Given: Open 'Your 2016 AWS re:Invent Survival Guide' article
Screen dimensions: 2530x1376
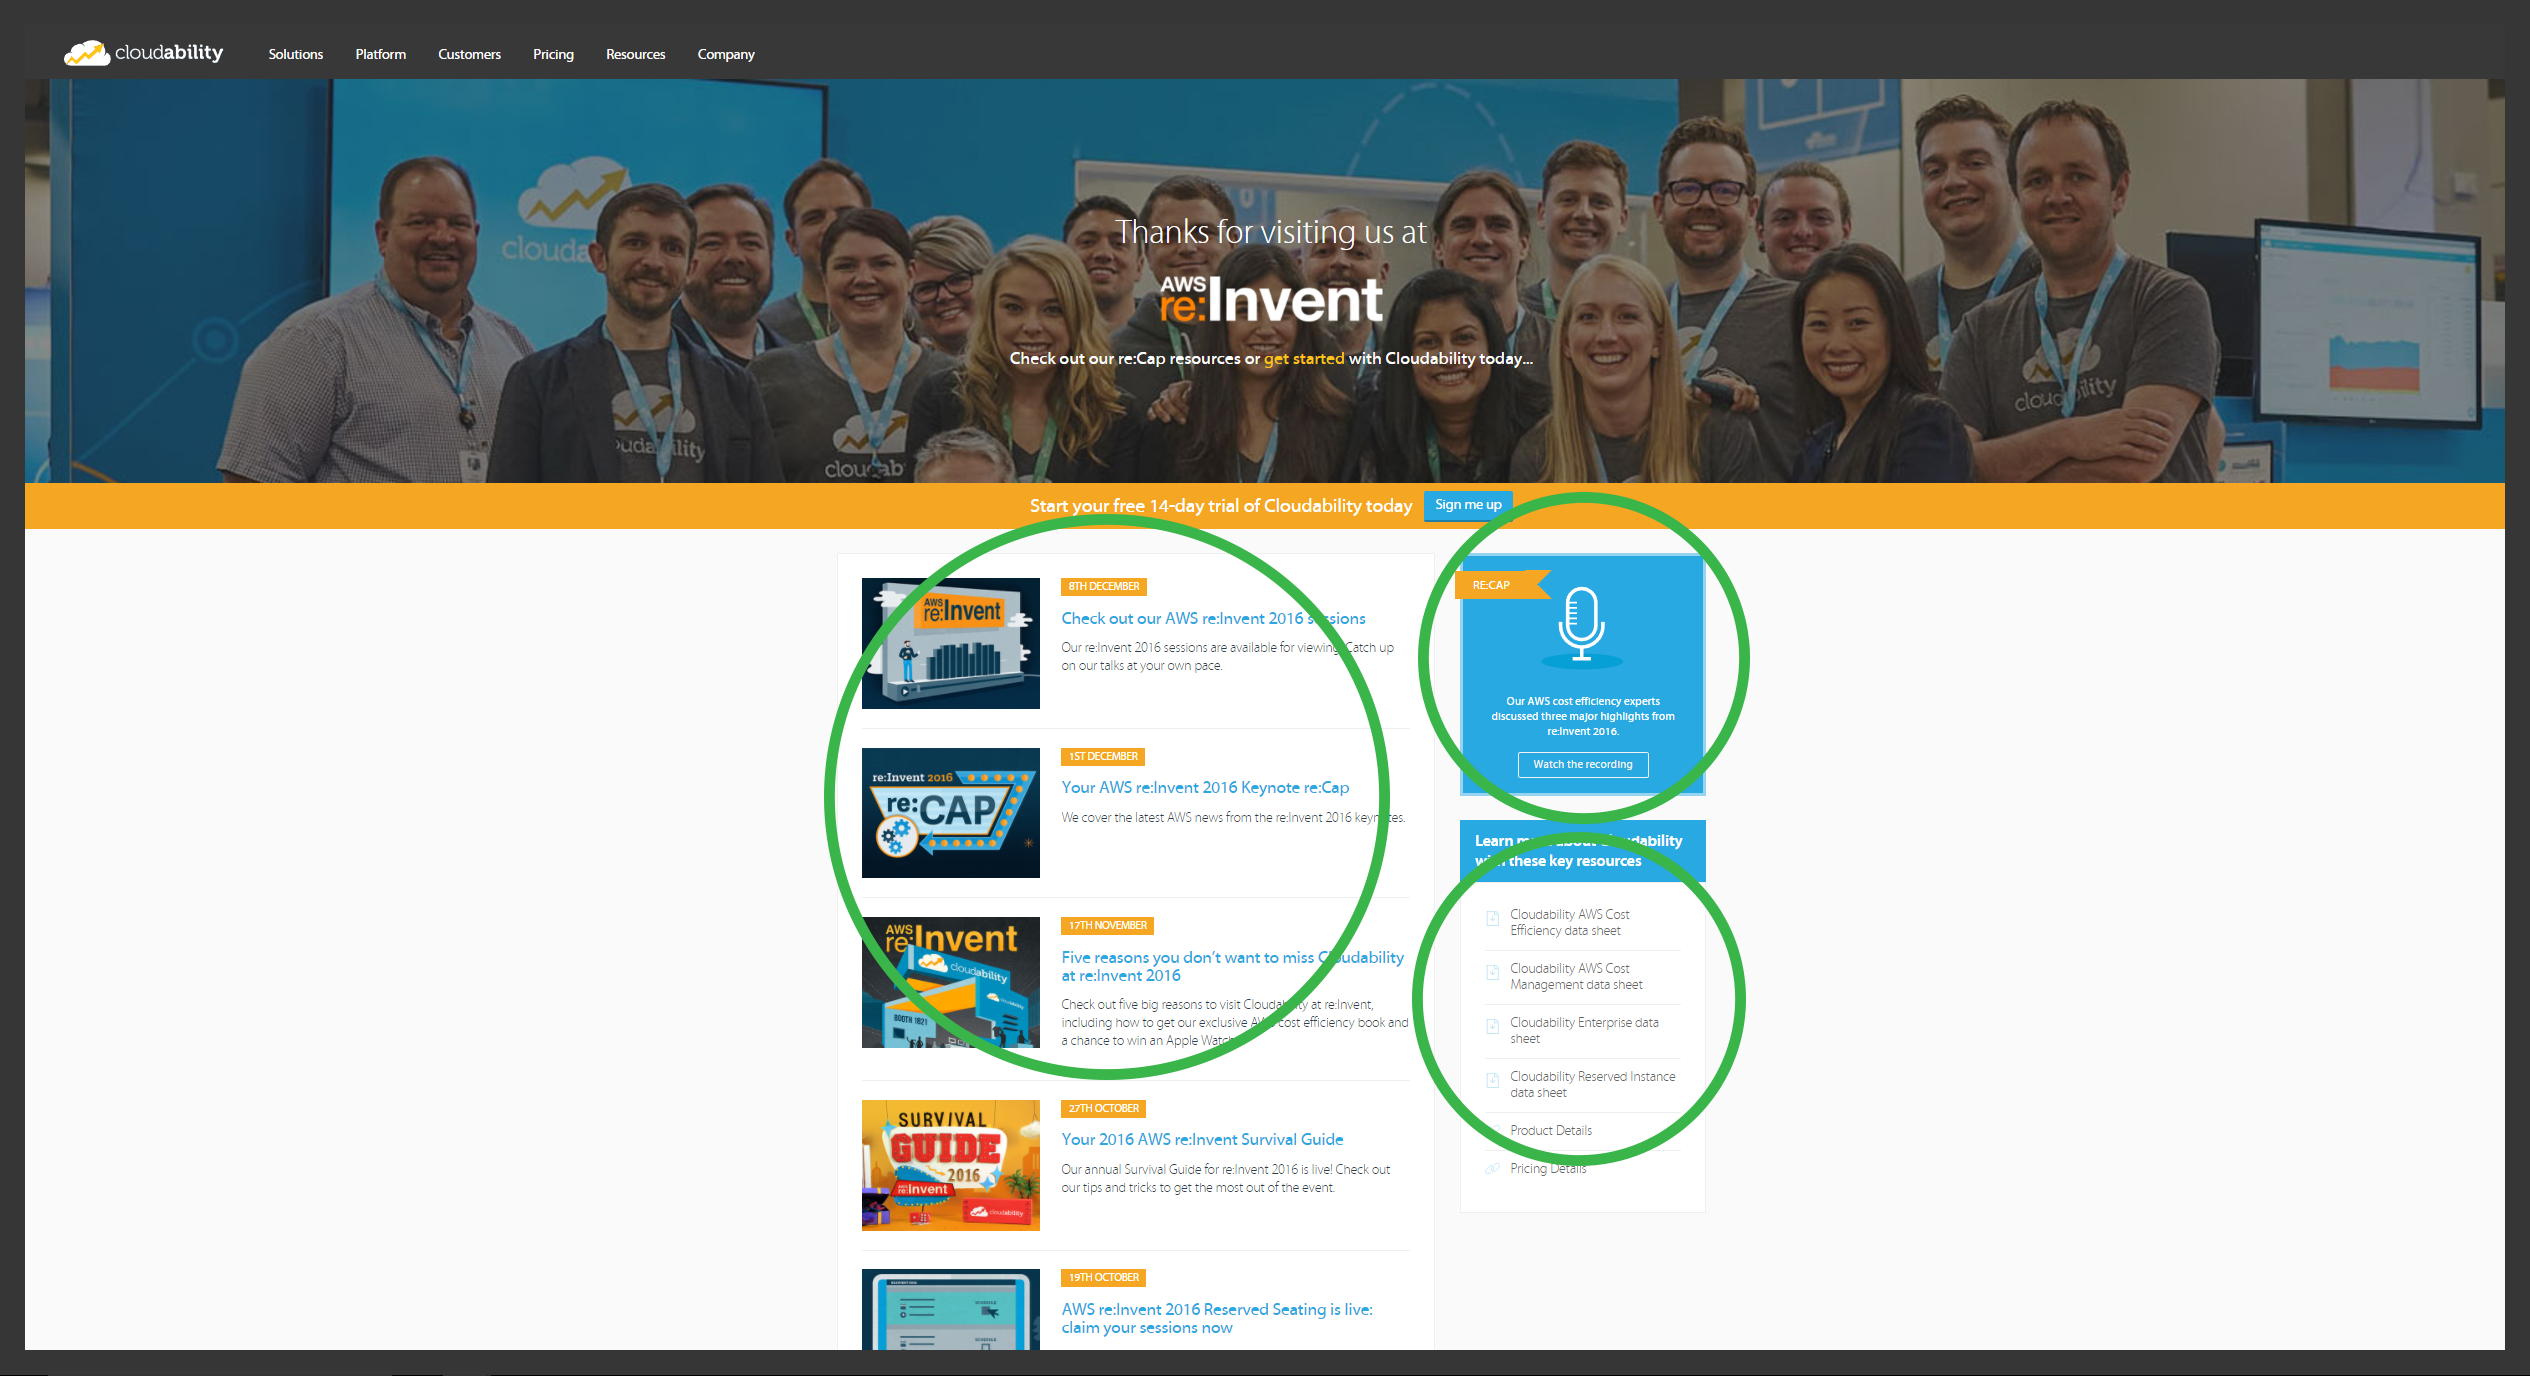Looking at the screenshot, I should tap(1202, 1139).
